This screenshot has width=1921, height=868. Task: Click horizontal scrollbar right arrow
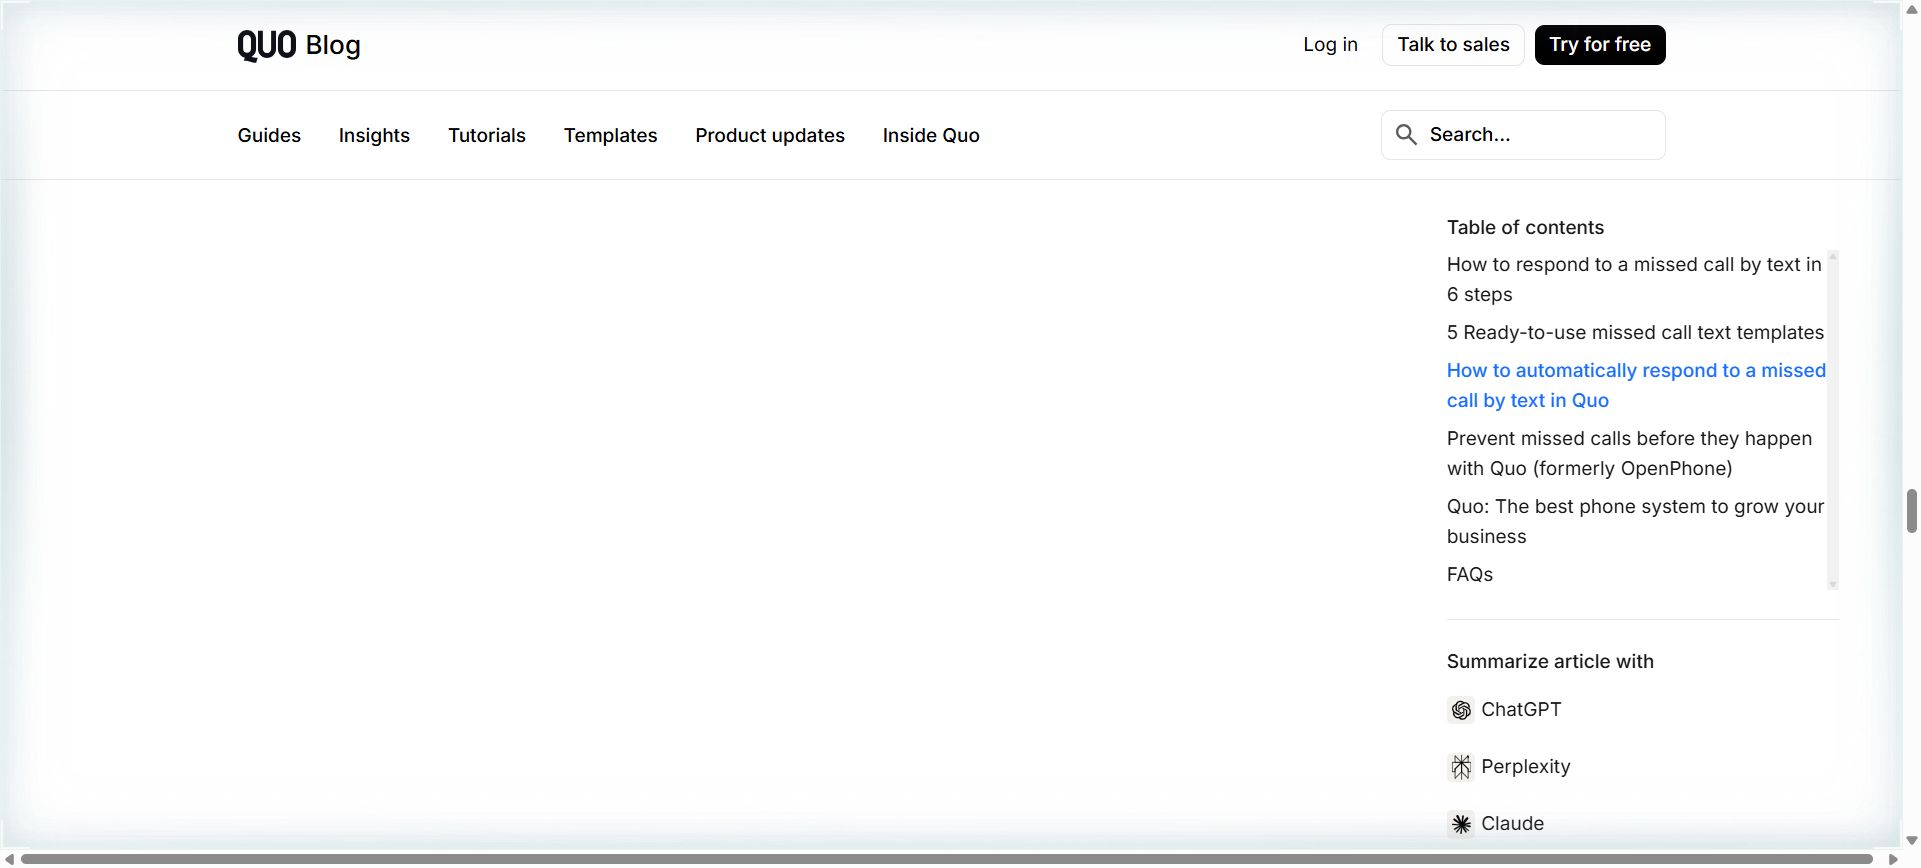(1892, 859)
